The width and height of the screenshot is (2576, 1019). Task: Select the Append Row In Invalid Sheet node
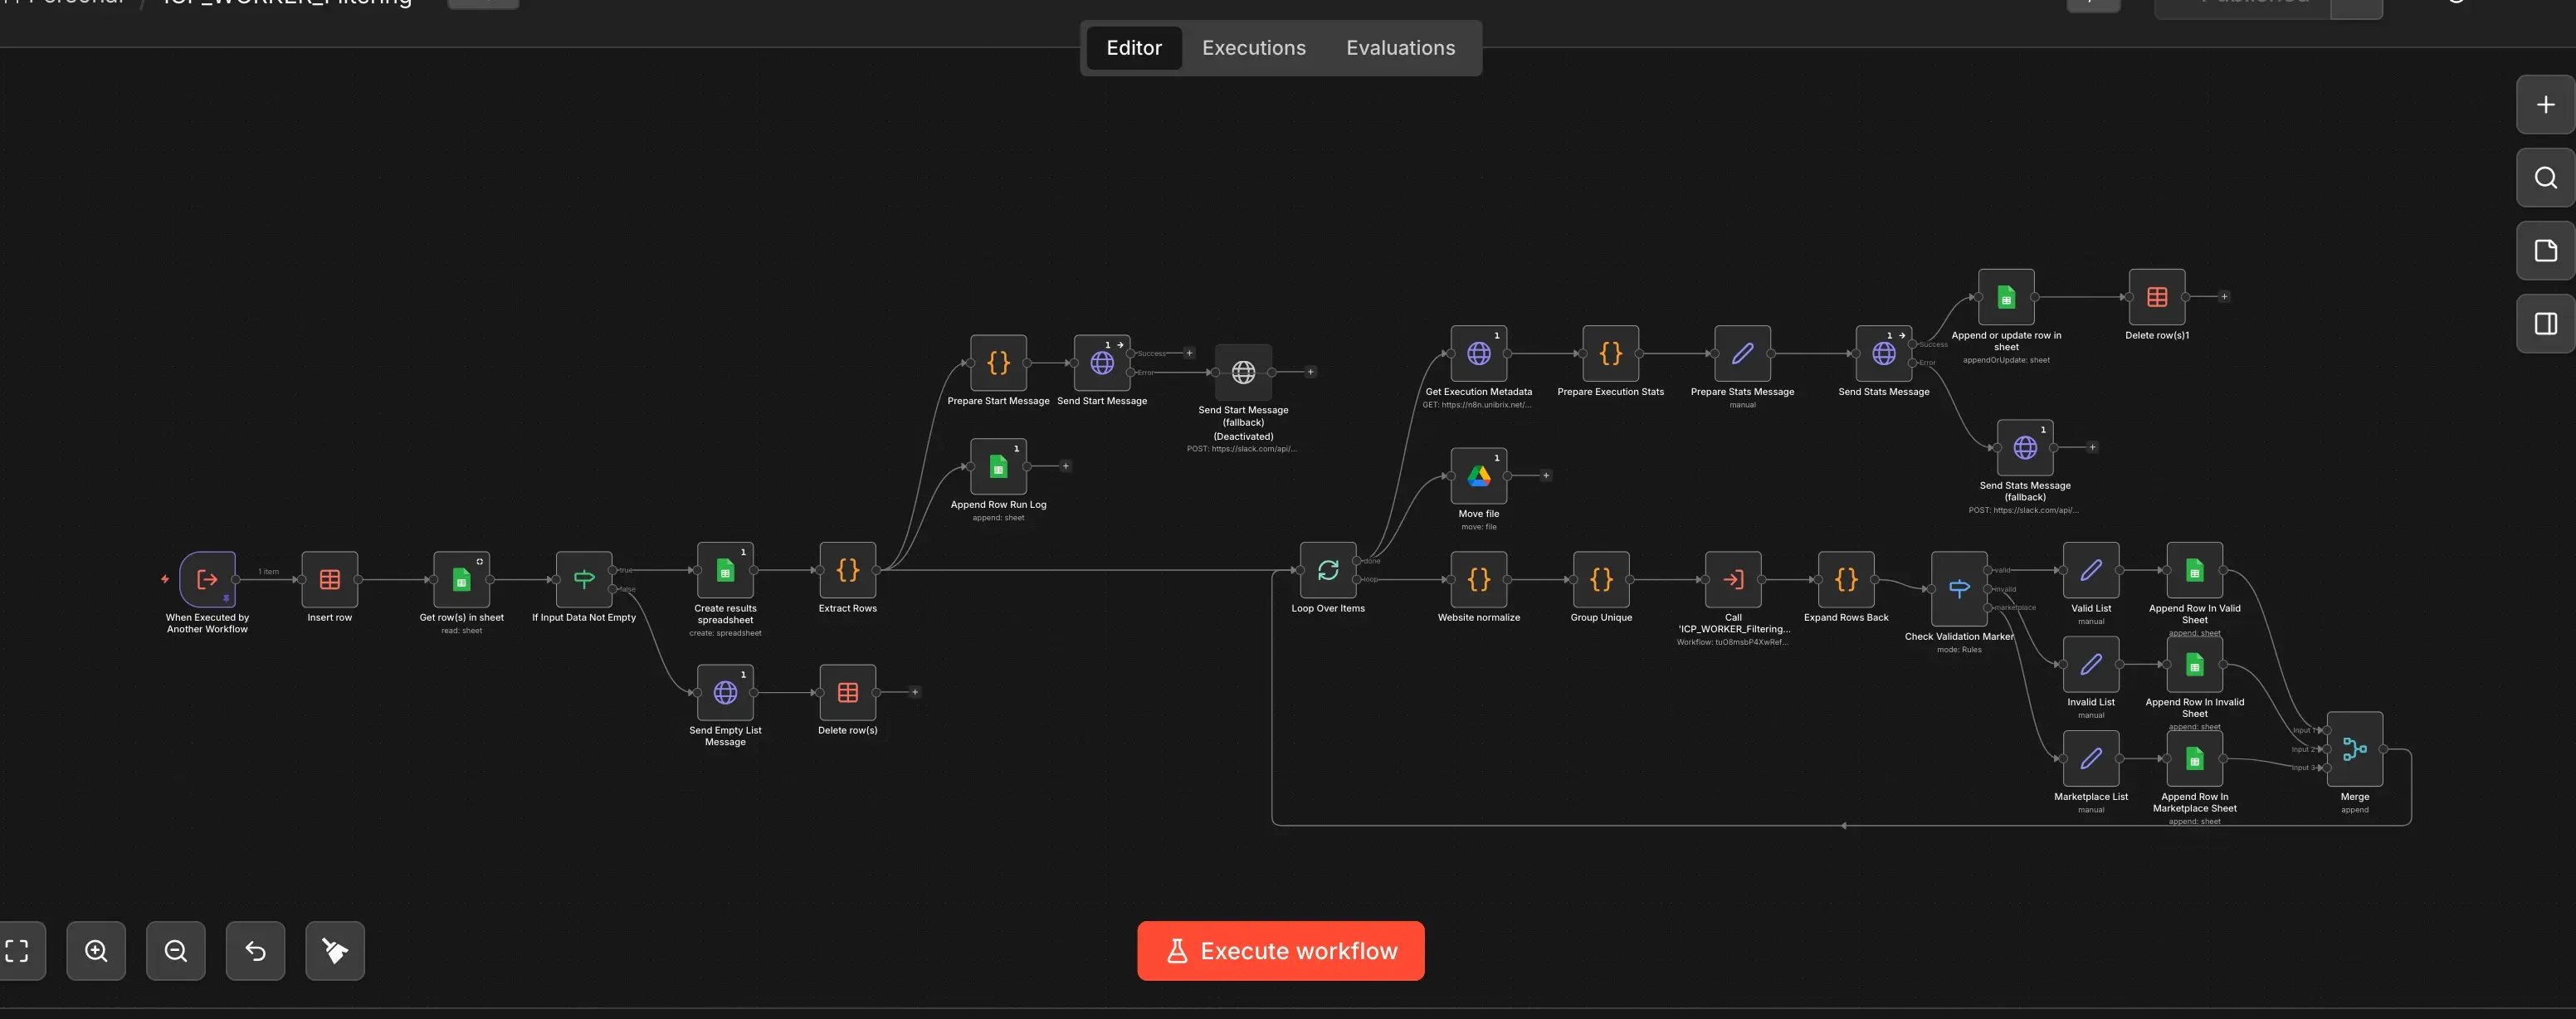tap(2194, 664)
